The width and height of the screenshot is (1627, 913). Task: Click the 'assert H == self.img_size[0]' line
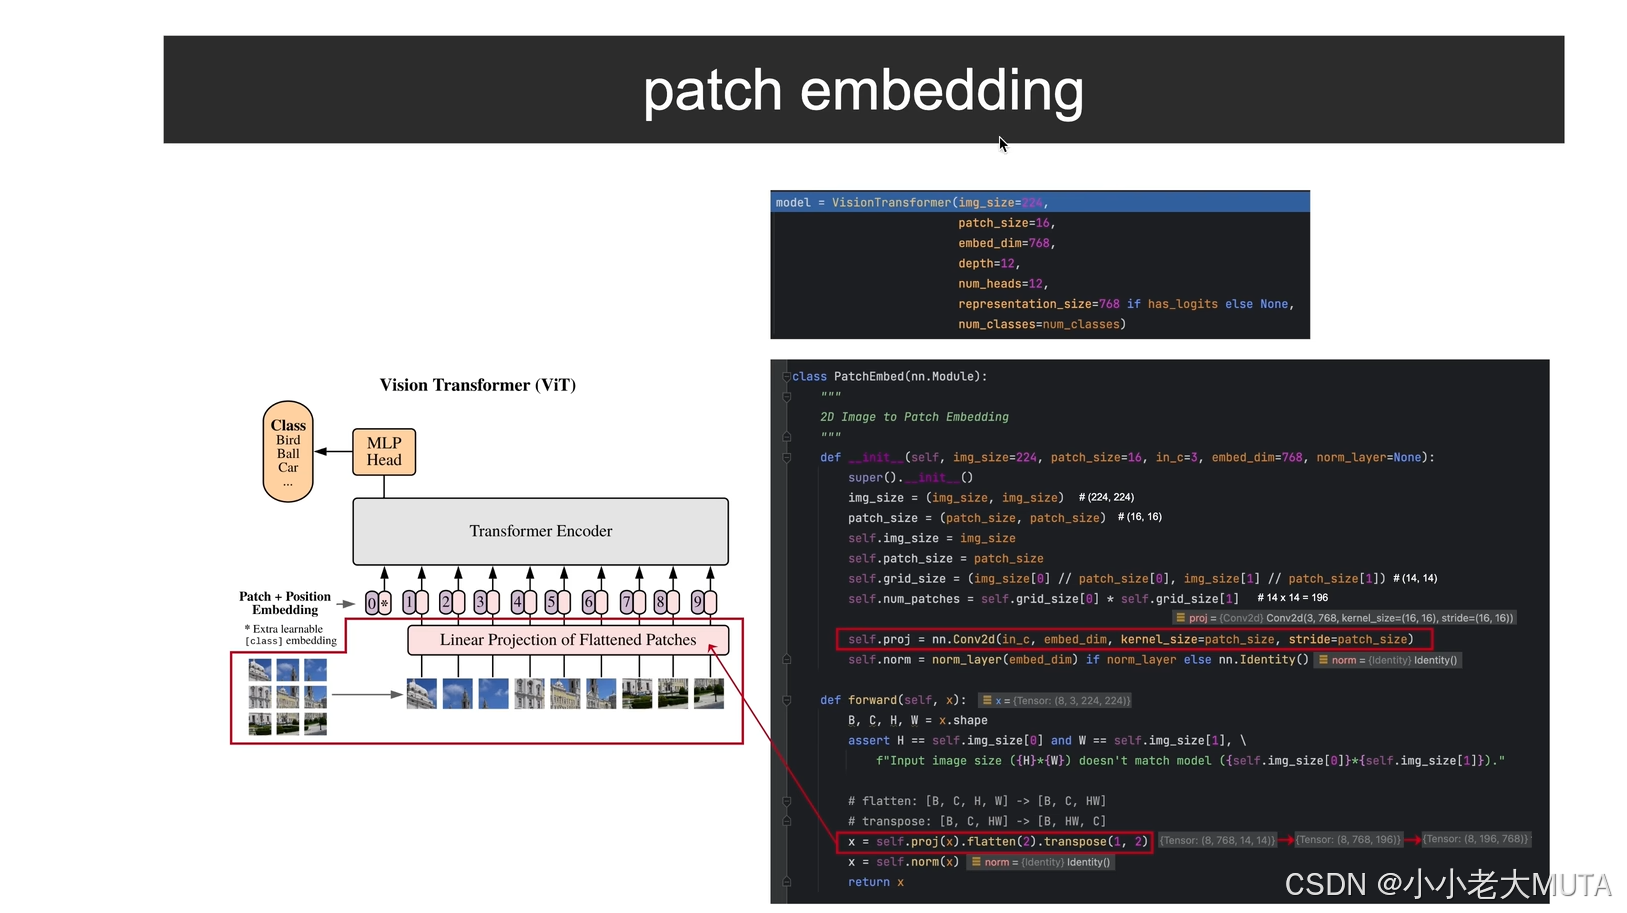(x=1047, y=741)
